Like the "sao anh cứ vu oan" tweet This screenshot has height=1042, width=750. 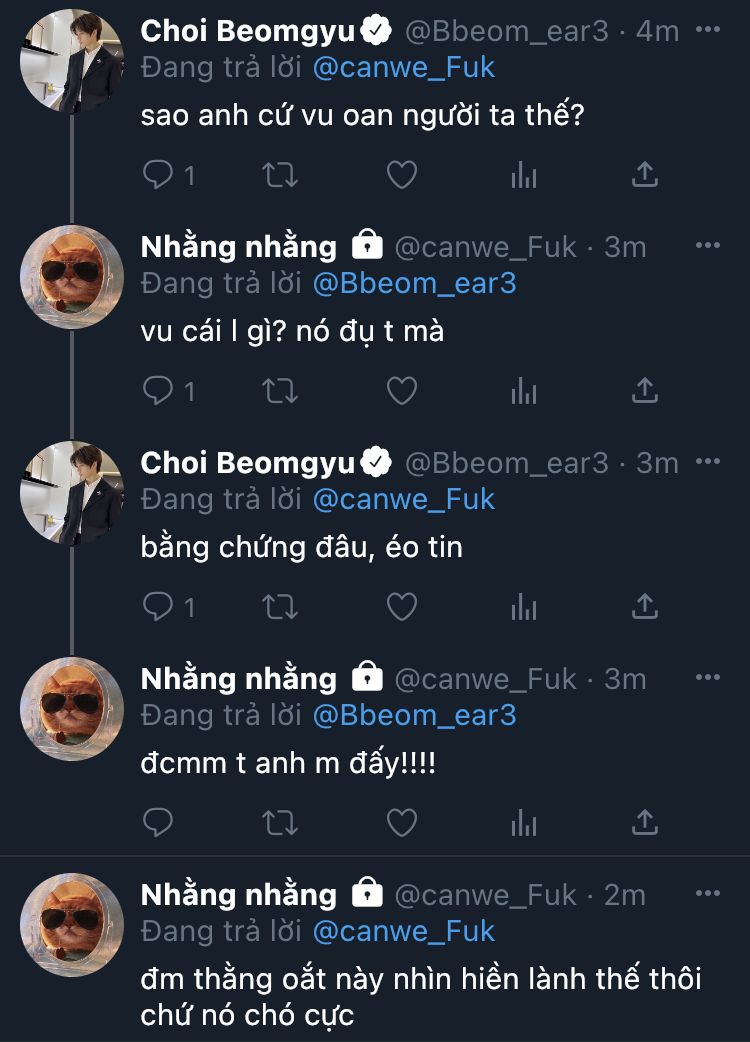pos(401,175)
